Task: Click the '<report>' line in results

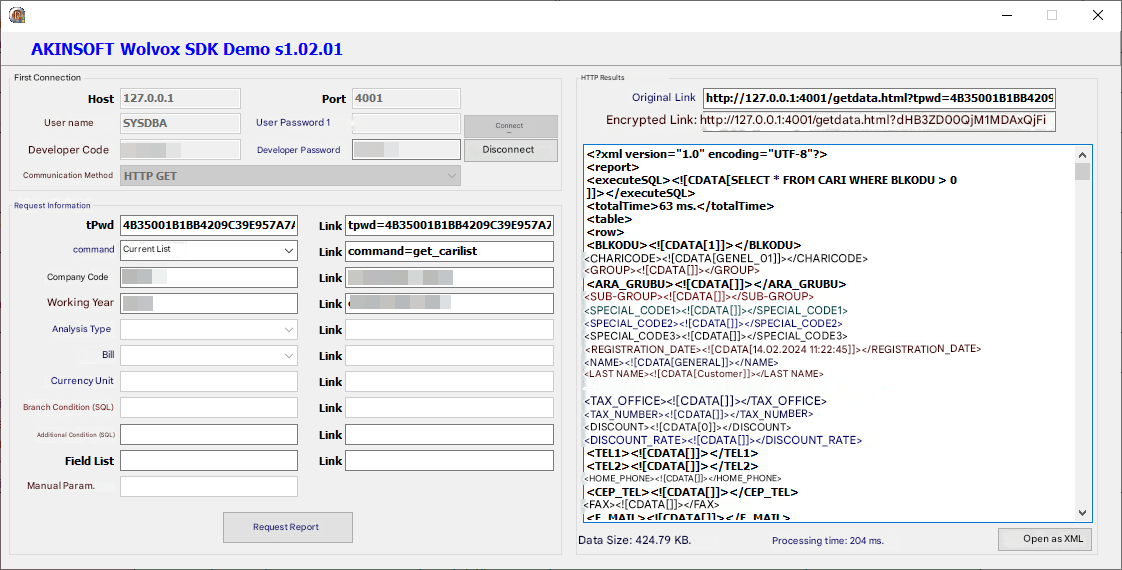Action: point(613,167)
